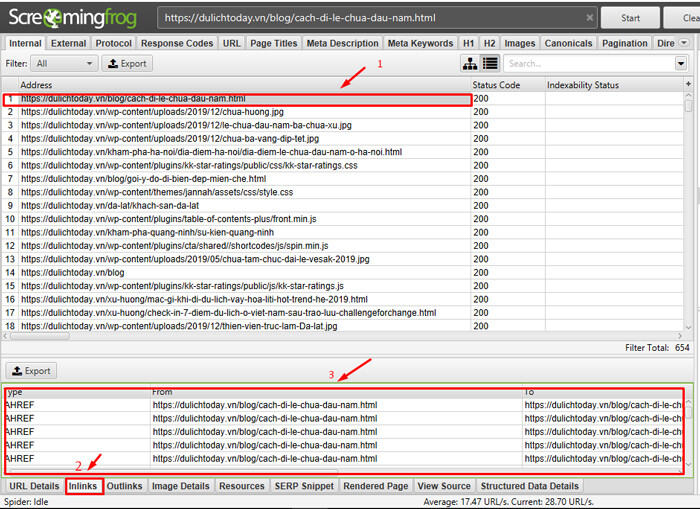Switch to the Meta Keywords tab
Image resolution: width=700 pixels, height=509 pixels.
click(x=420, y=43)
